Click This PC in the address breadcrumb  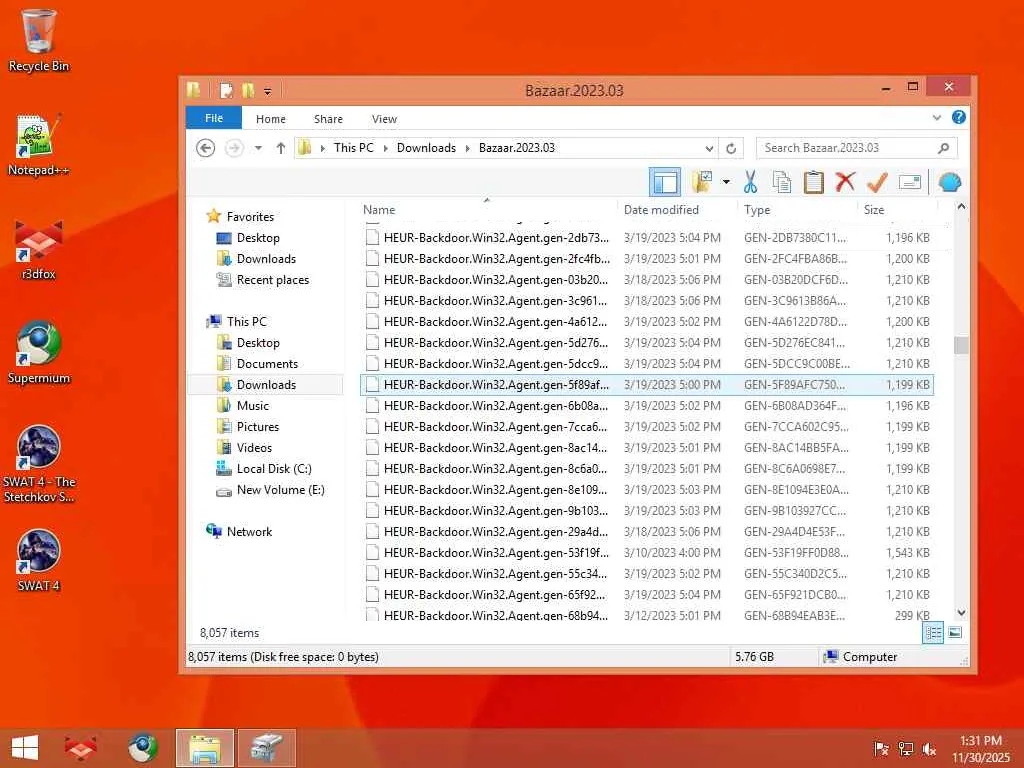353,148
